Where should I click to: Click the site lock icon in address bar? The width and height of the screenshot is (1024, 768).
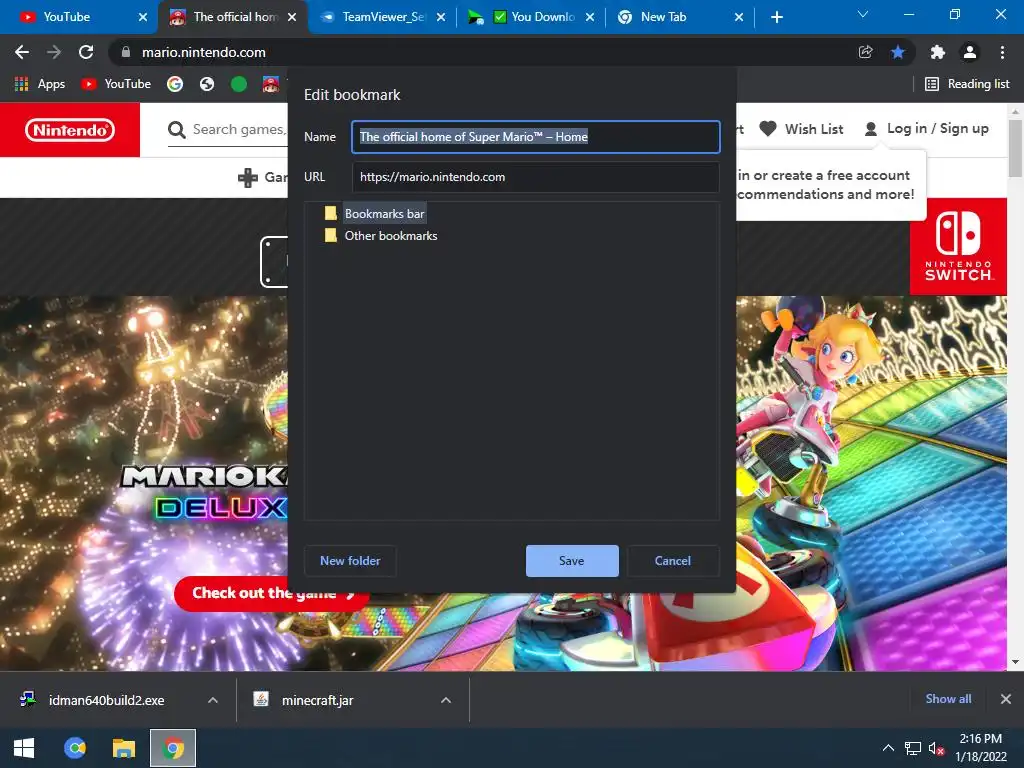126,52
